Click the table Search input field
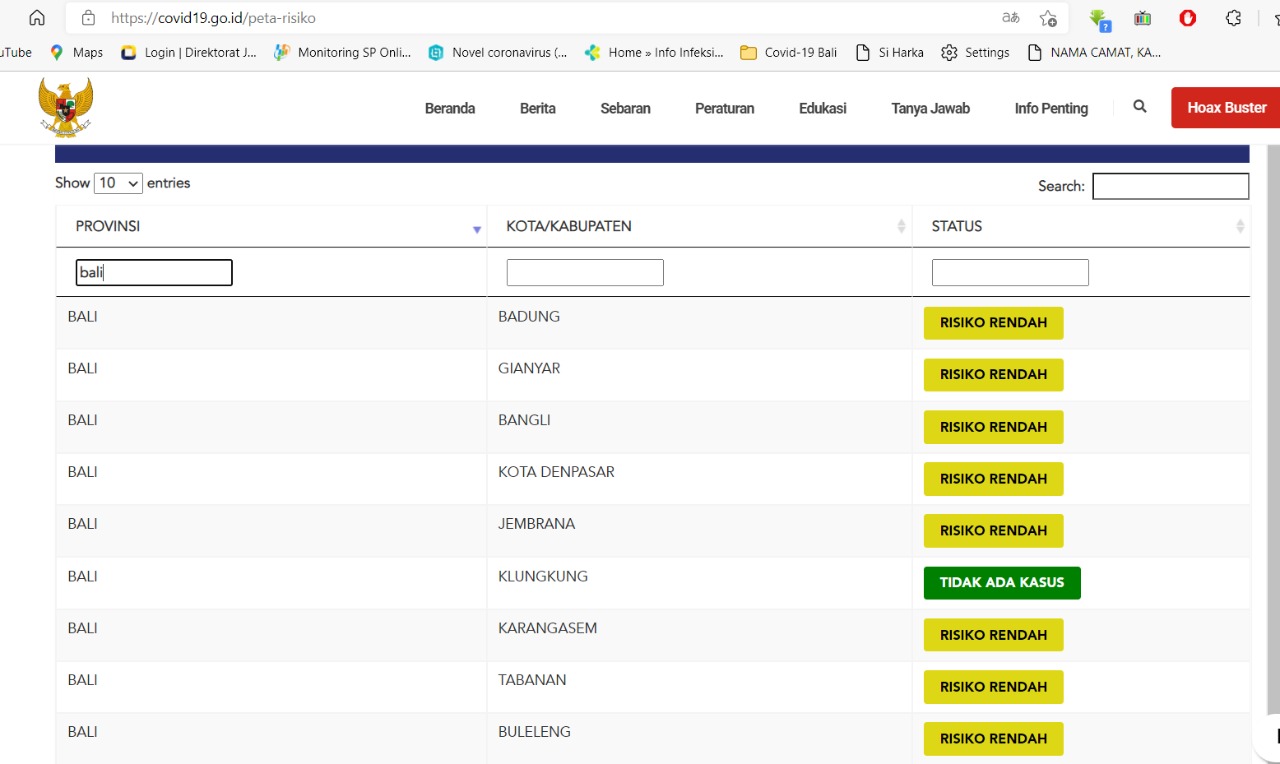The height and width of the screenshot is (764, 1280). tap(1170, 186)
